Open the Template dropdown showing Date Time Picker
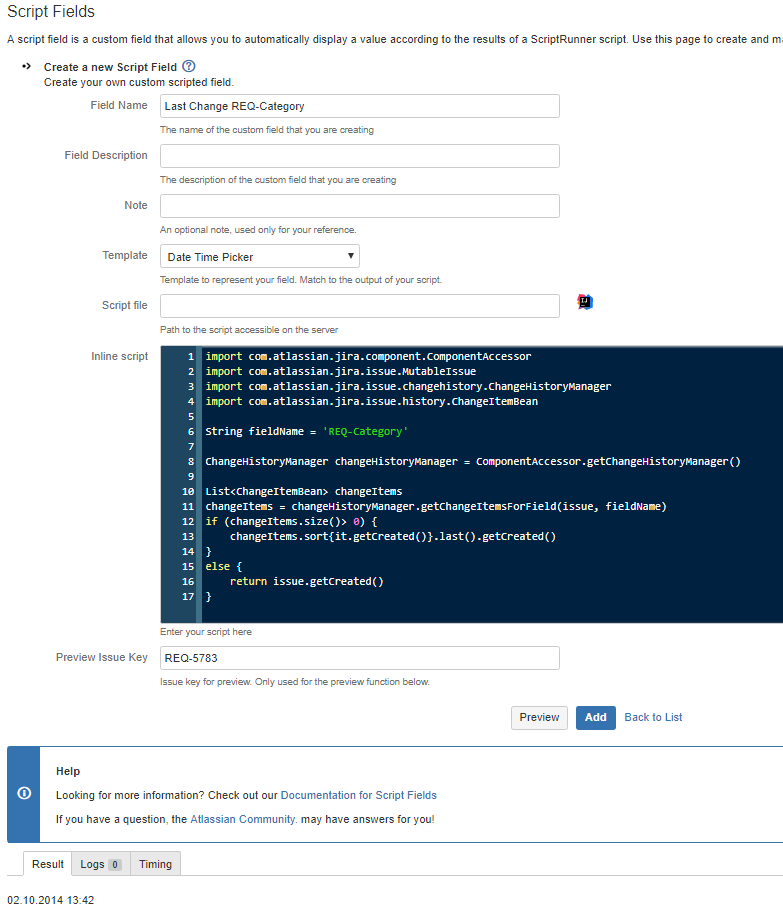 tap(260, 256)
